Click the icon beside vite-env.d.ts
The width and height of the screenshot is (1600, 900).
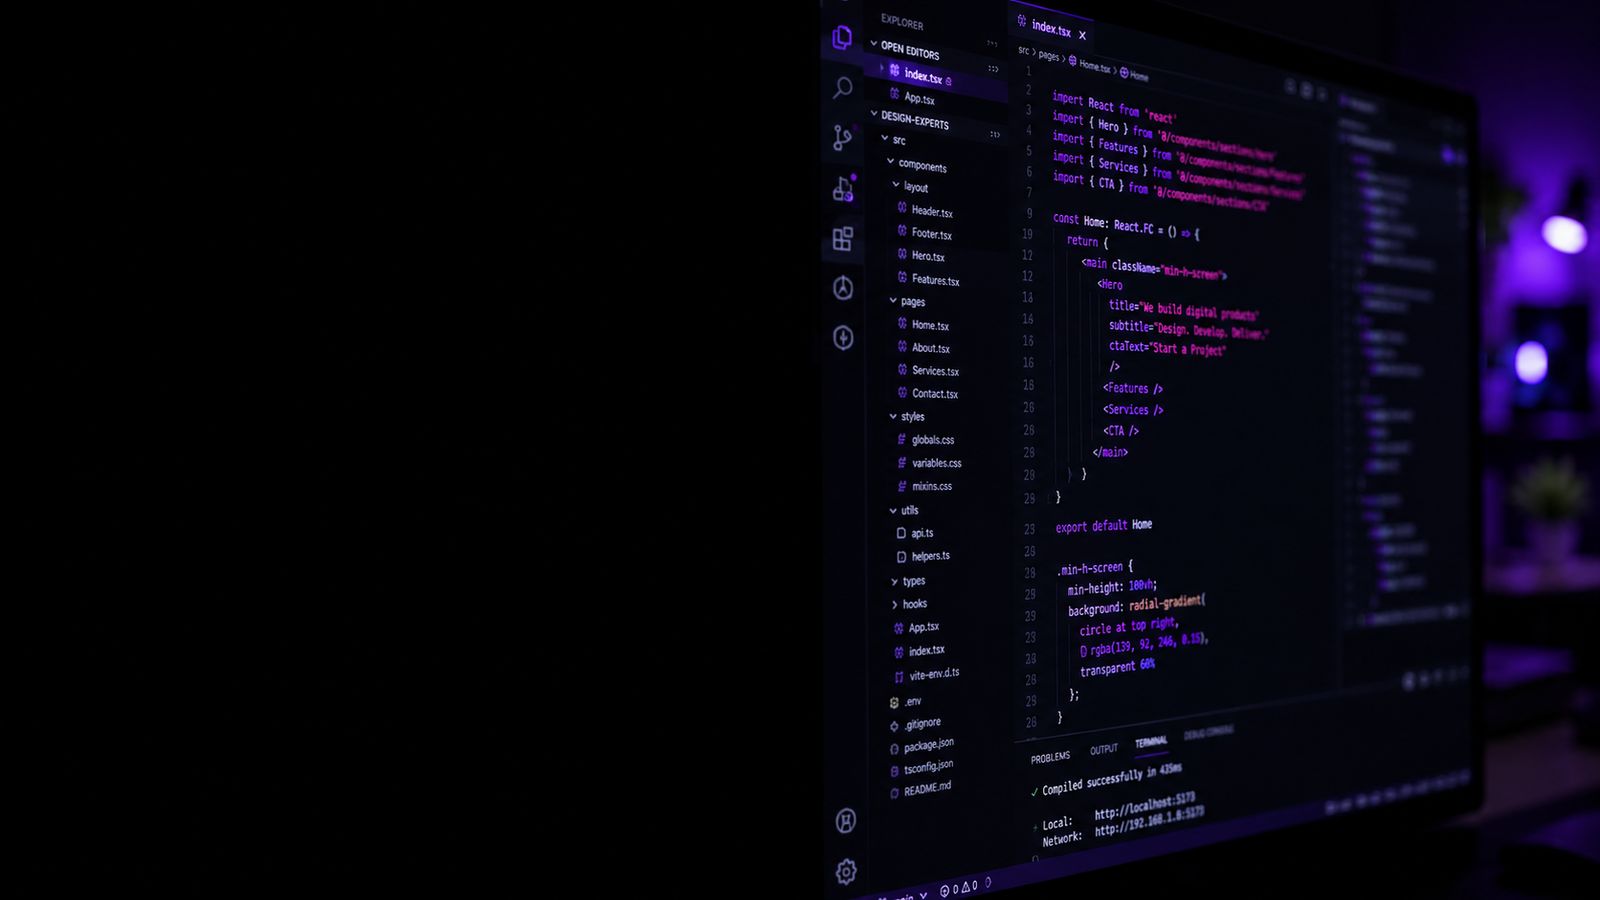899,677
